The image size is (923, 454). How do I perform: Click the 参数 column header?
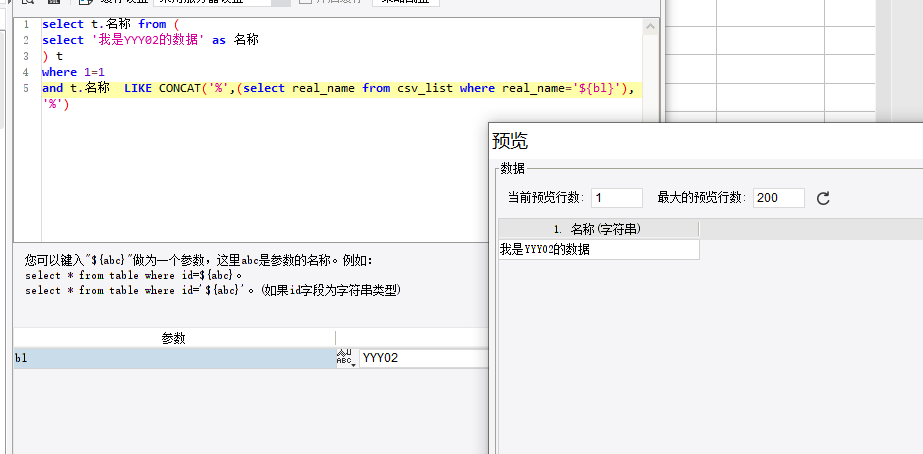[174, 338]
